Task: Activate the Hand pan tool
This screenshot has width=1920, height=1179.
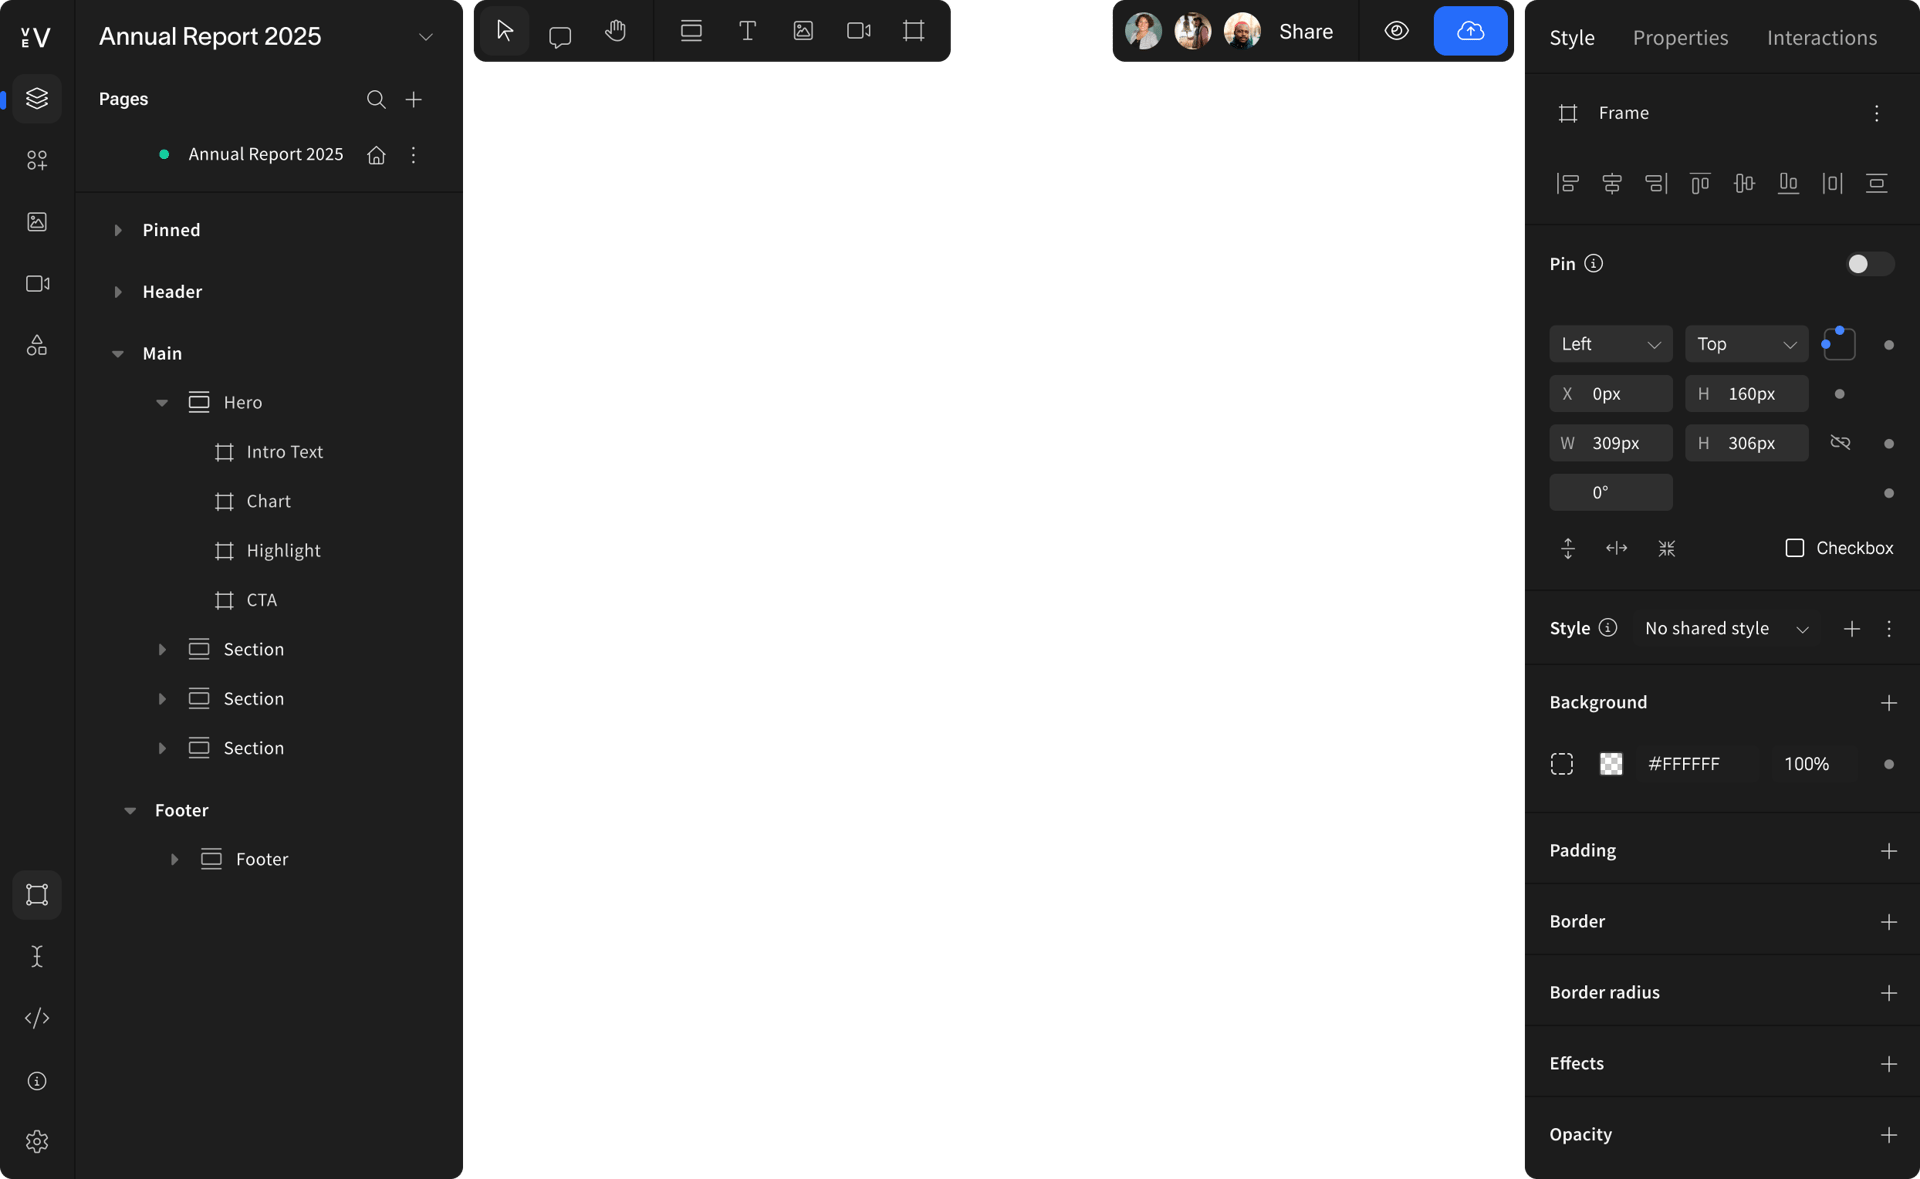Action: pyautogui.click(x=615, y=31)
